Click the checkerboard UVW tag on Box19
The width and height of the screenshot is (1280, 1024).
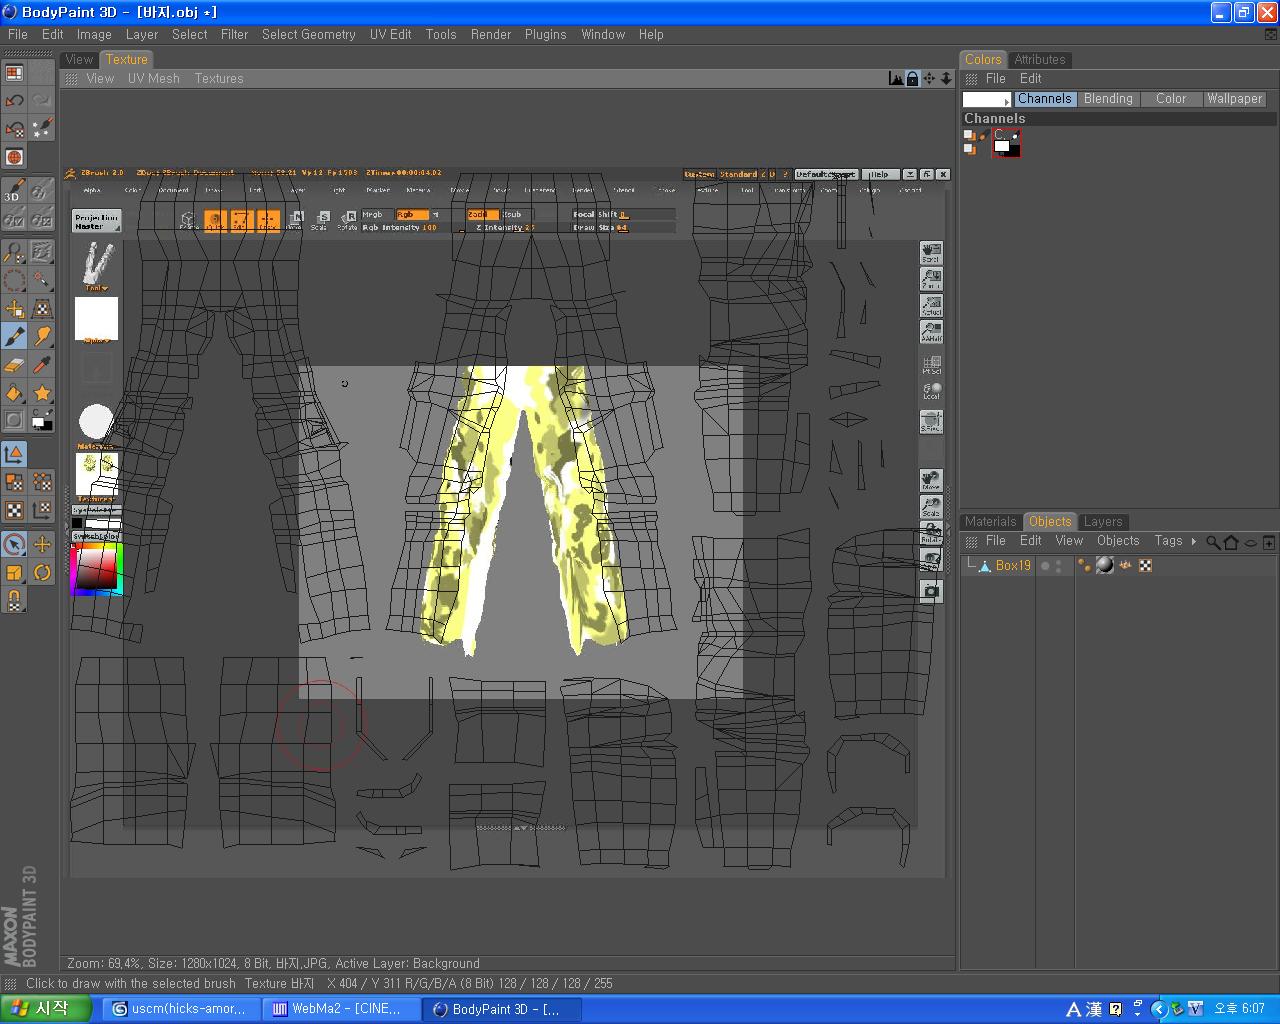pos(1145,565)
